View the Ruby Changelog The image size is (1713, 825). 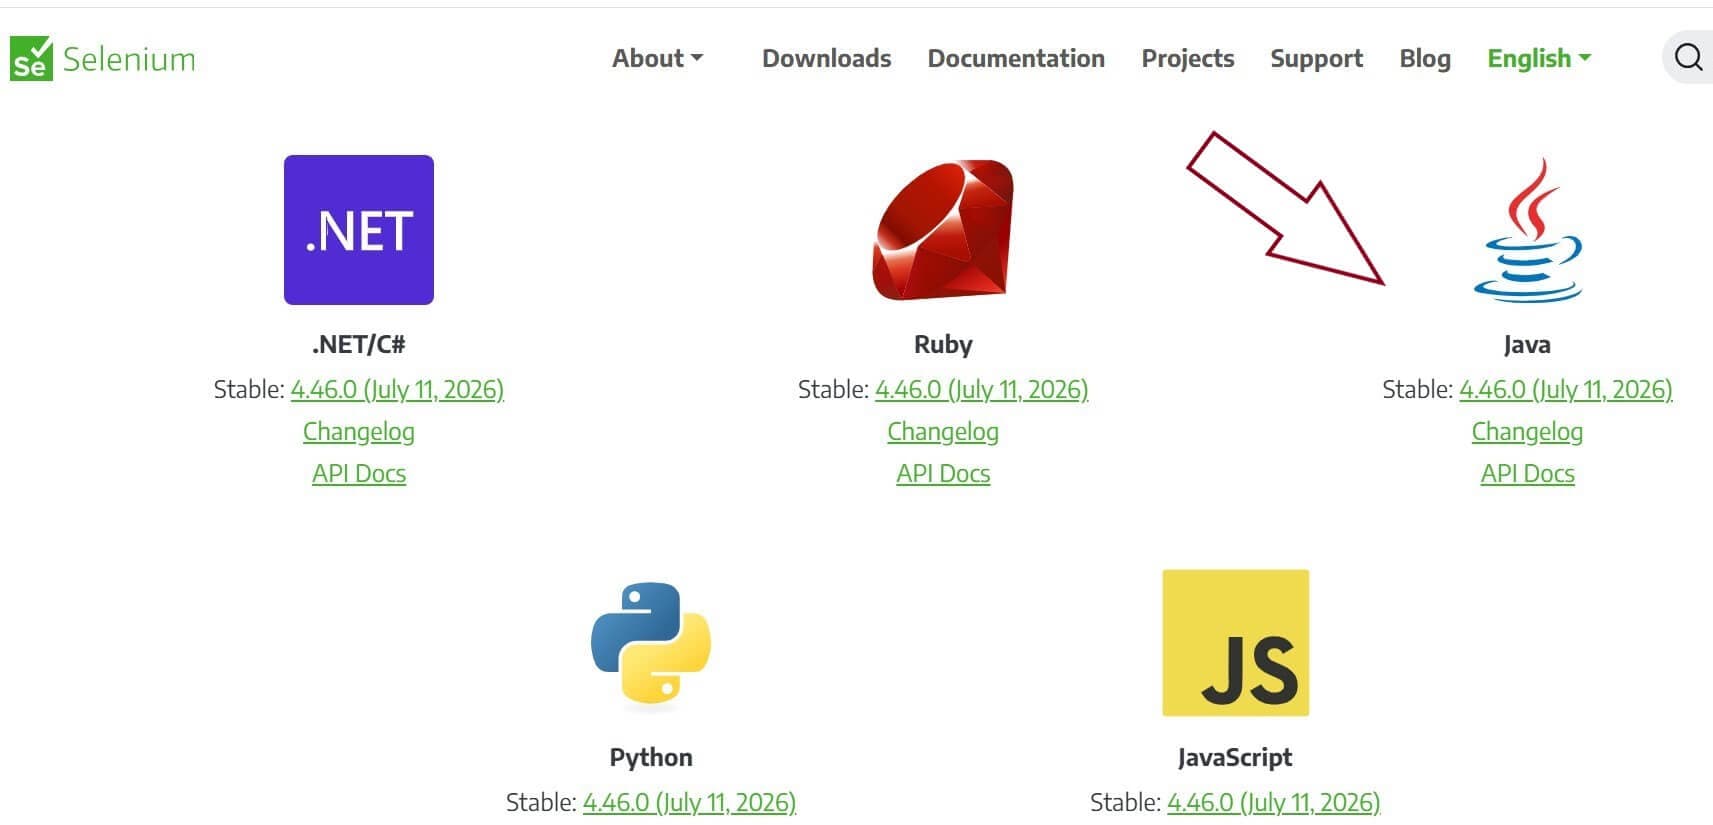943,431
